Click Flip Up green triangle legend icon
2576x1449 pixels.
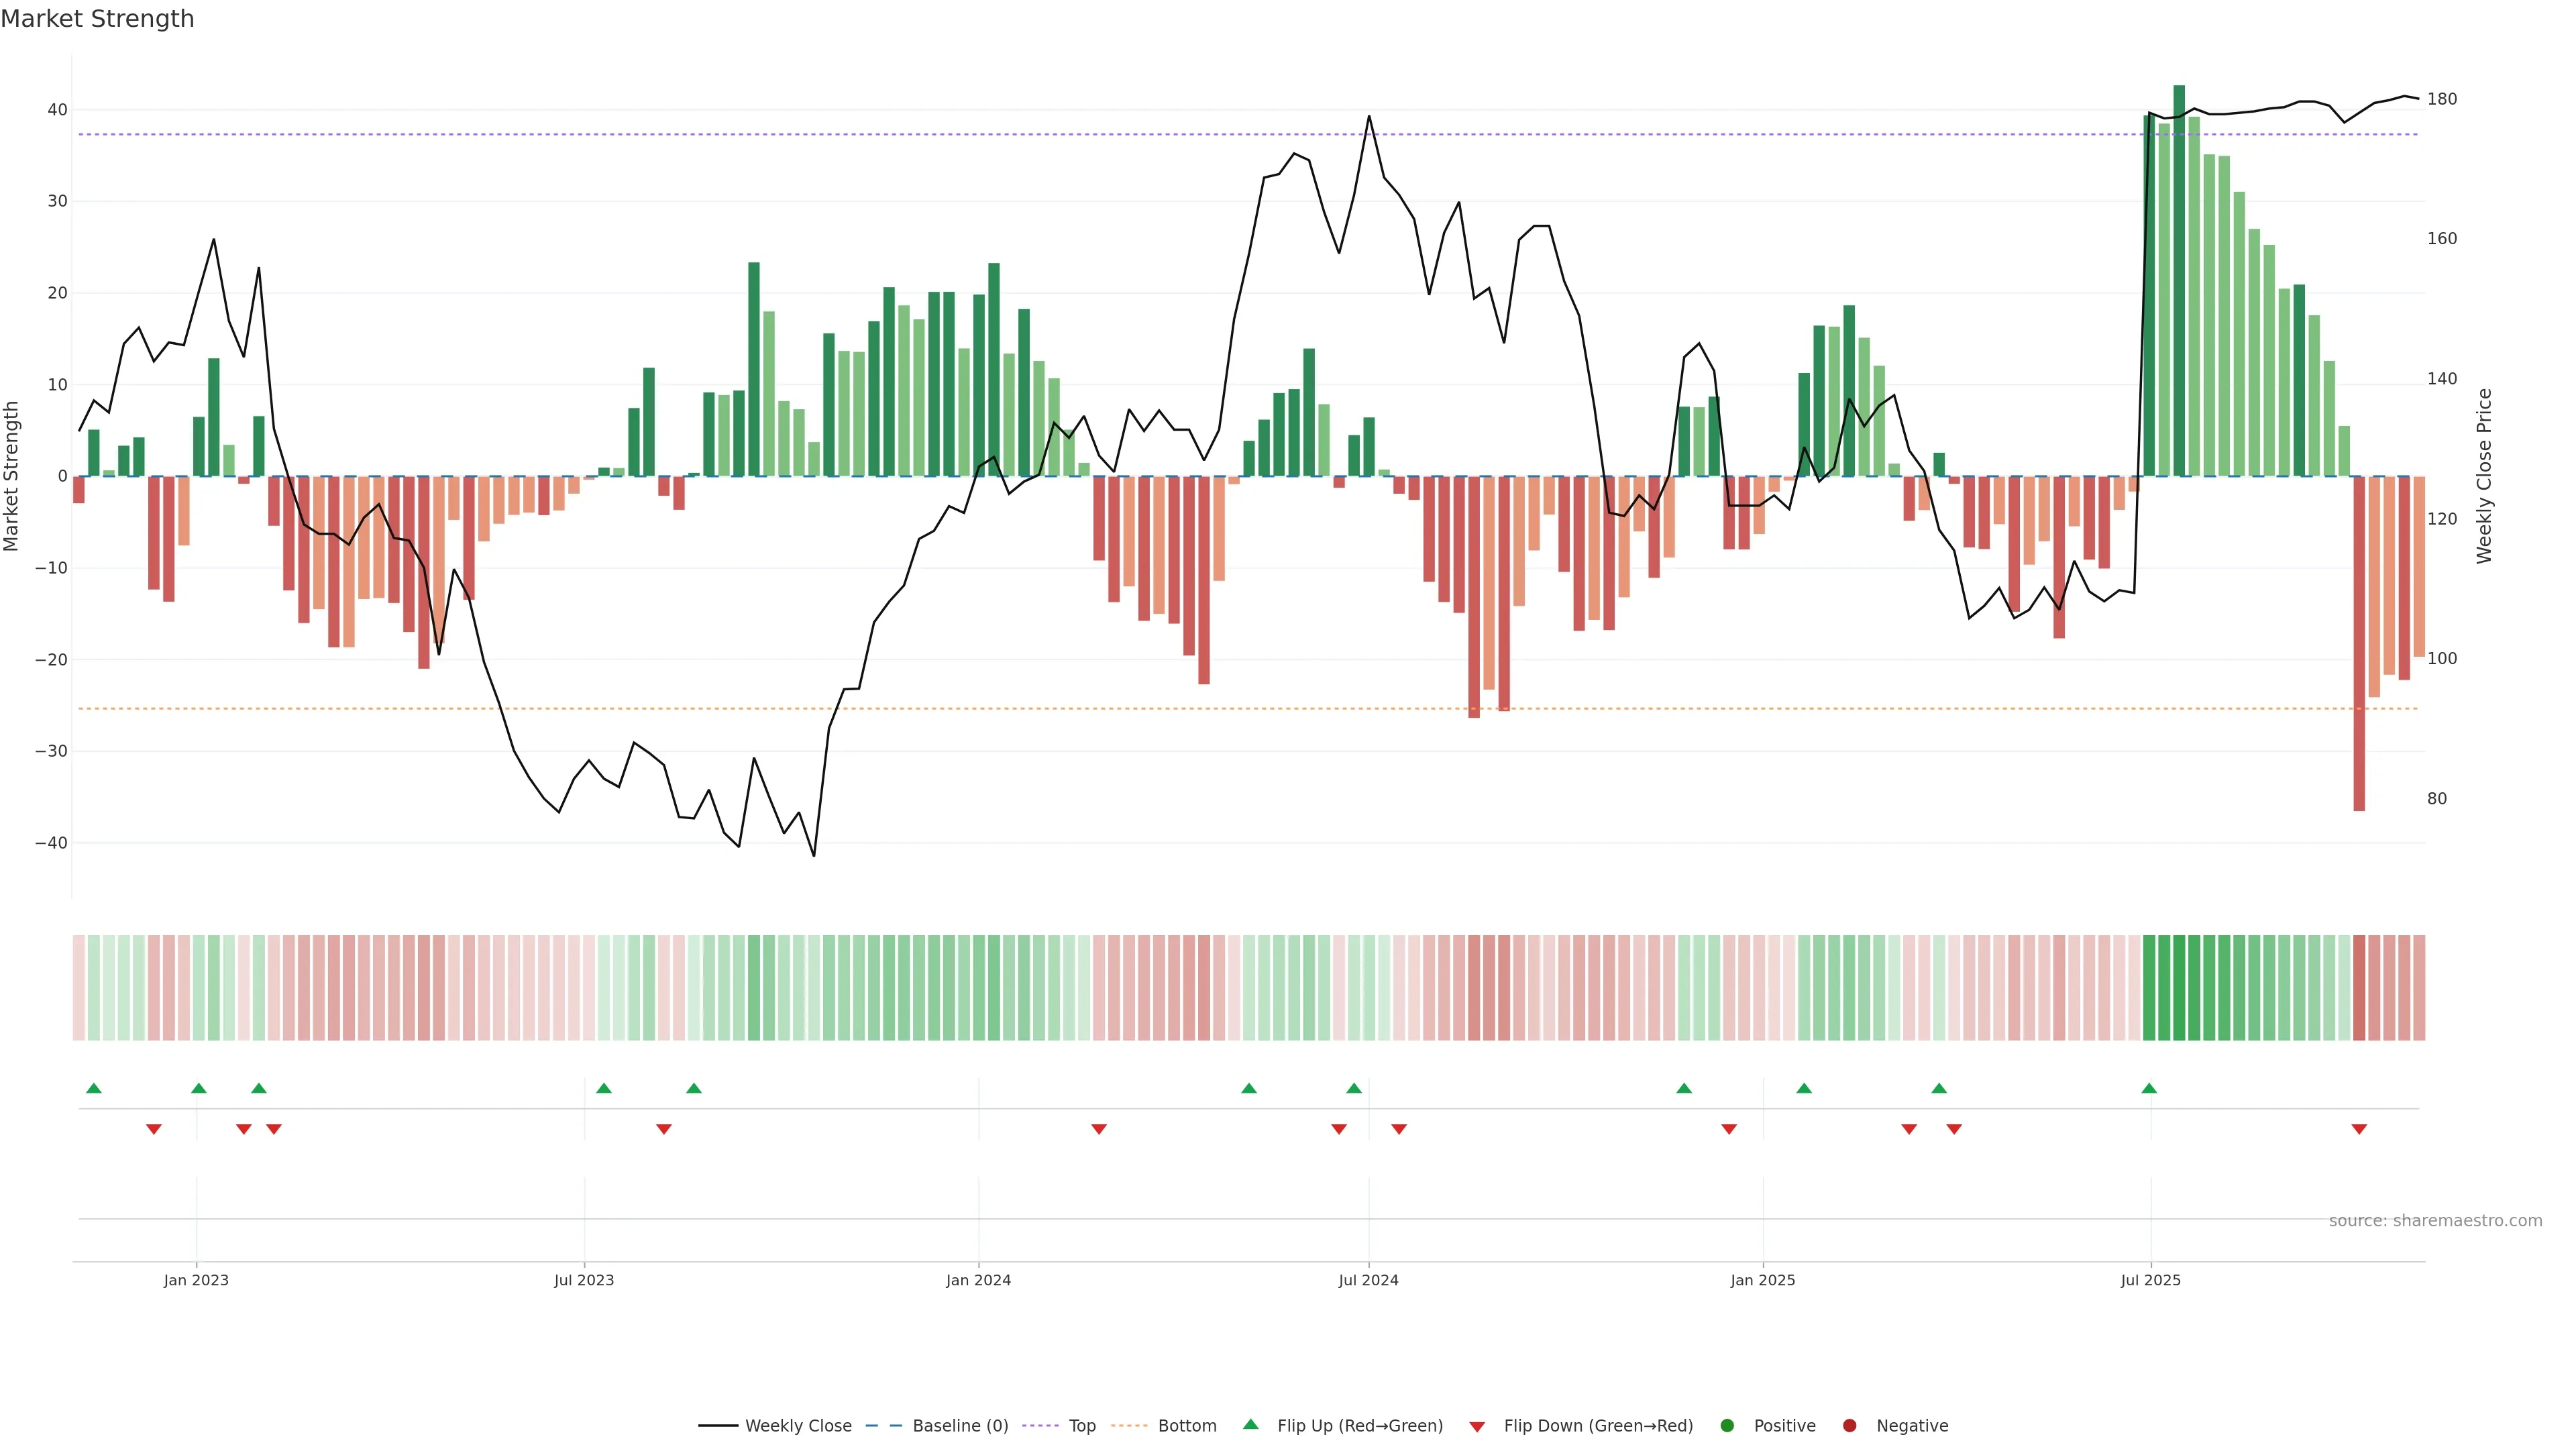1250,1424
